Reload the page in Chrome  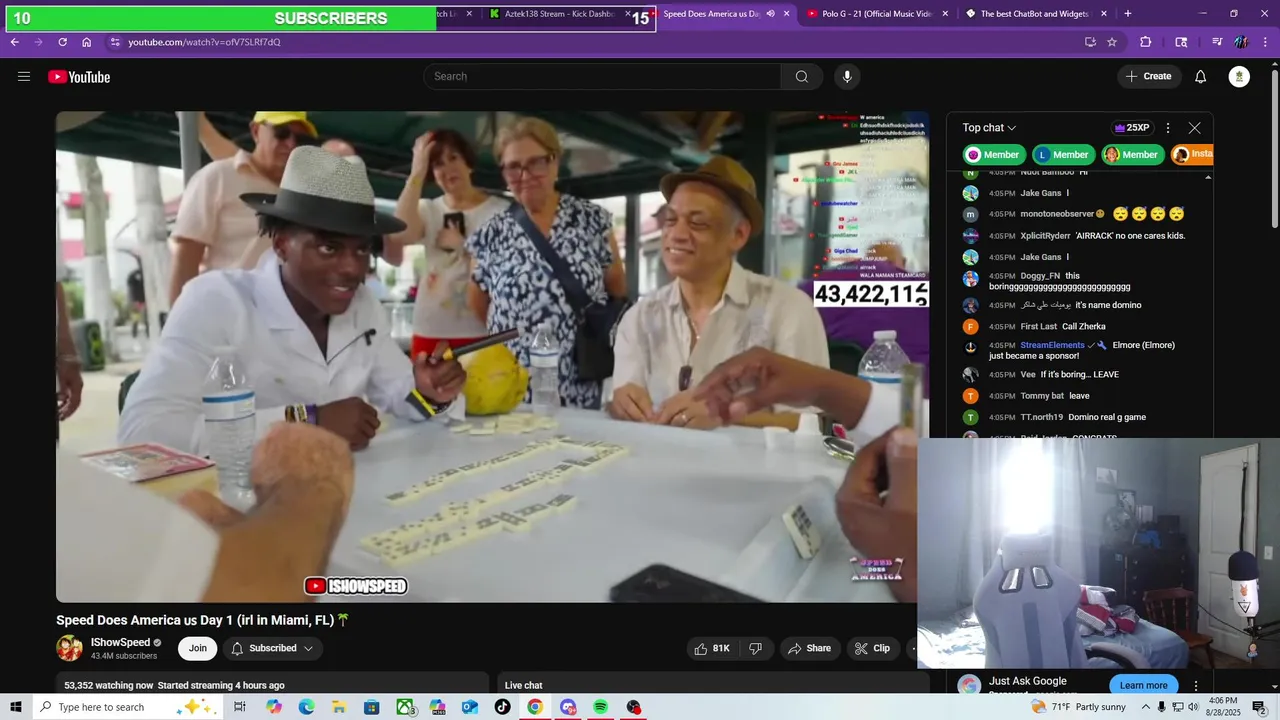(62, 42)
